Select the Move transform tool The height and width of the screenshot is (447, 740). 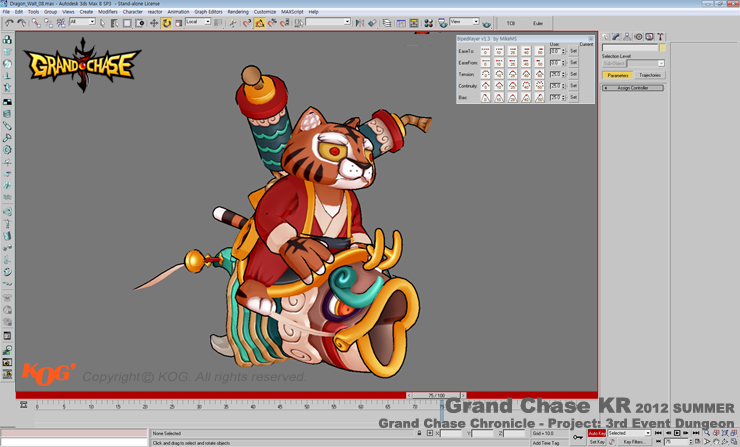[154, 22]
